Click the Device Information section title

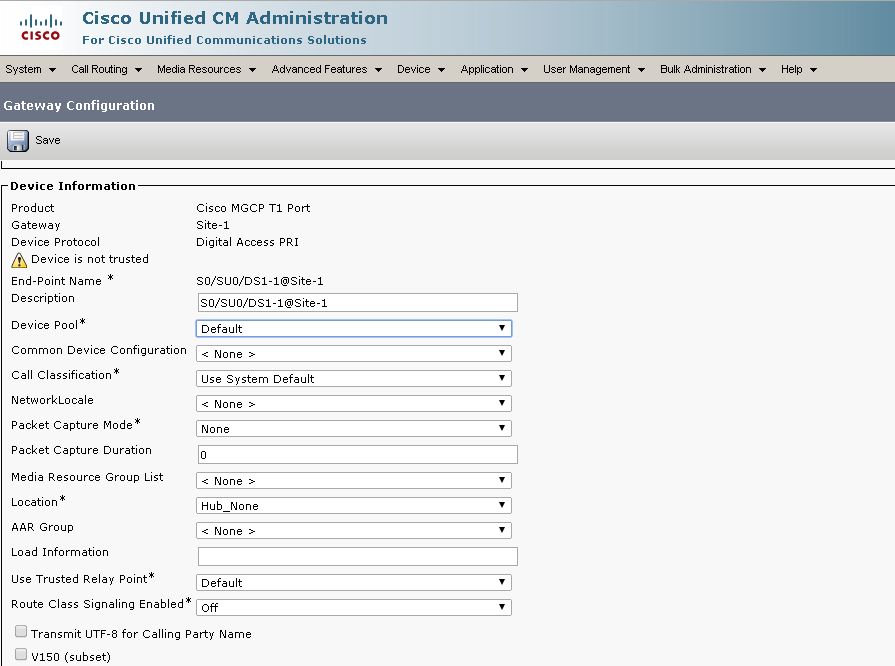point(73,186)
